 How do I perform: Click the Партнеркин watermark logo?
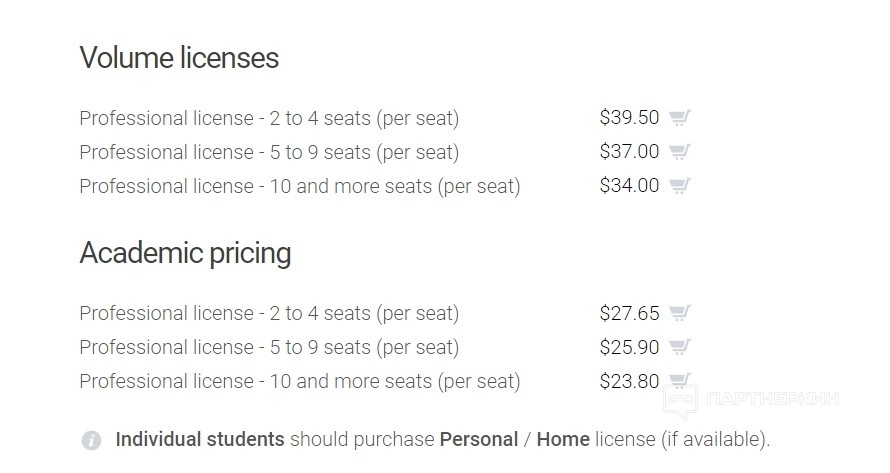751,399
